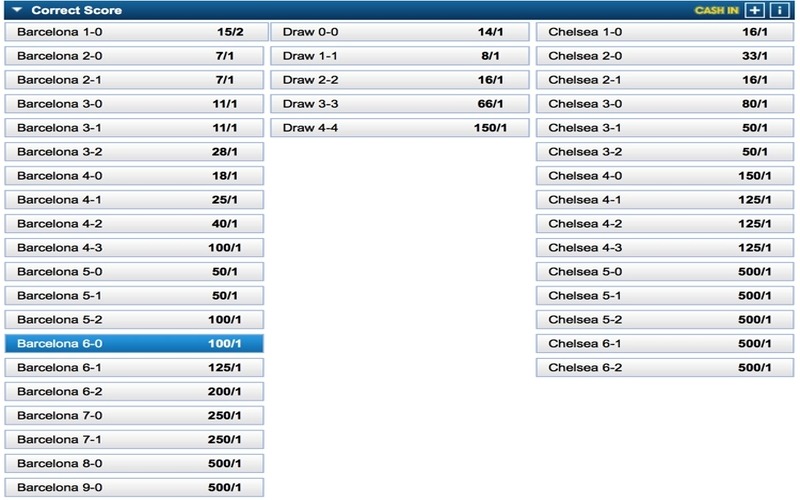
Task: Open the info icon in header
Action: click(779, 10)
